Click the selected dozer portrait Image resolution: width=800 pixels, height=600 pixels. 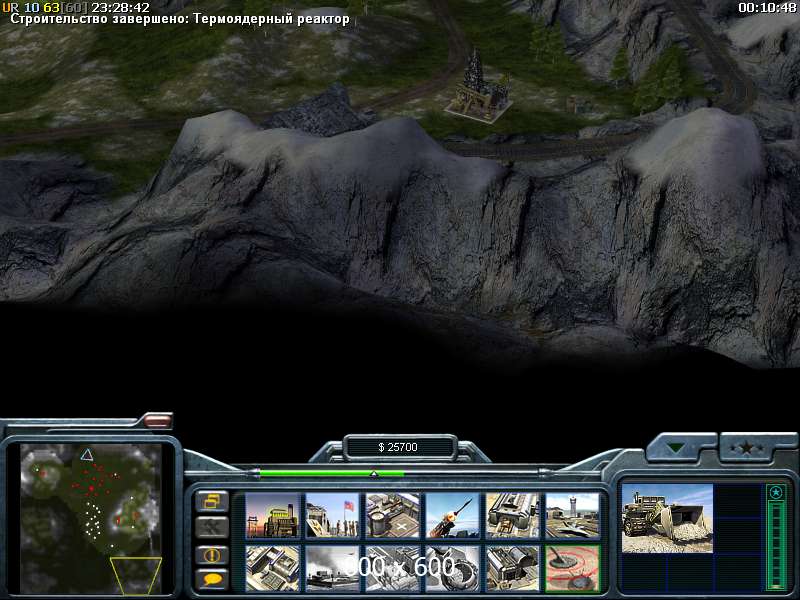[667, 518]
